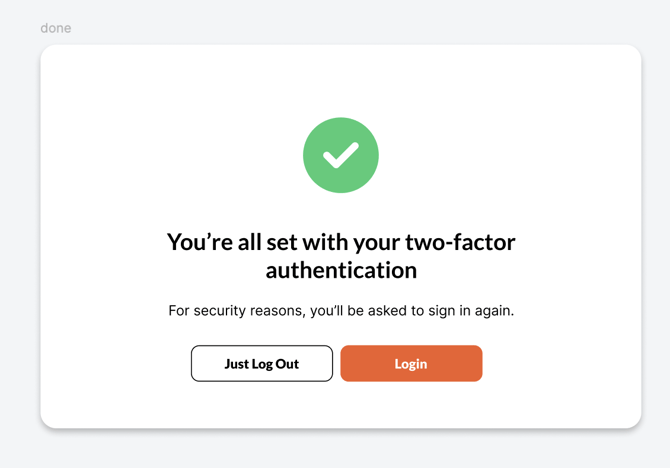The height and width of the screenshot is (468, 670).
Task: Click the word "authentication" in the heading
Action: pos(341,270)
